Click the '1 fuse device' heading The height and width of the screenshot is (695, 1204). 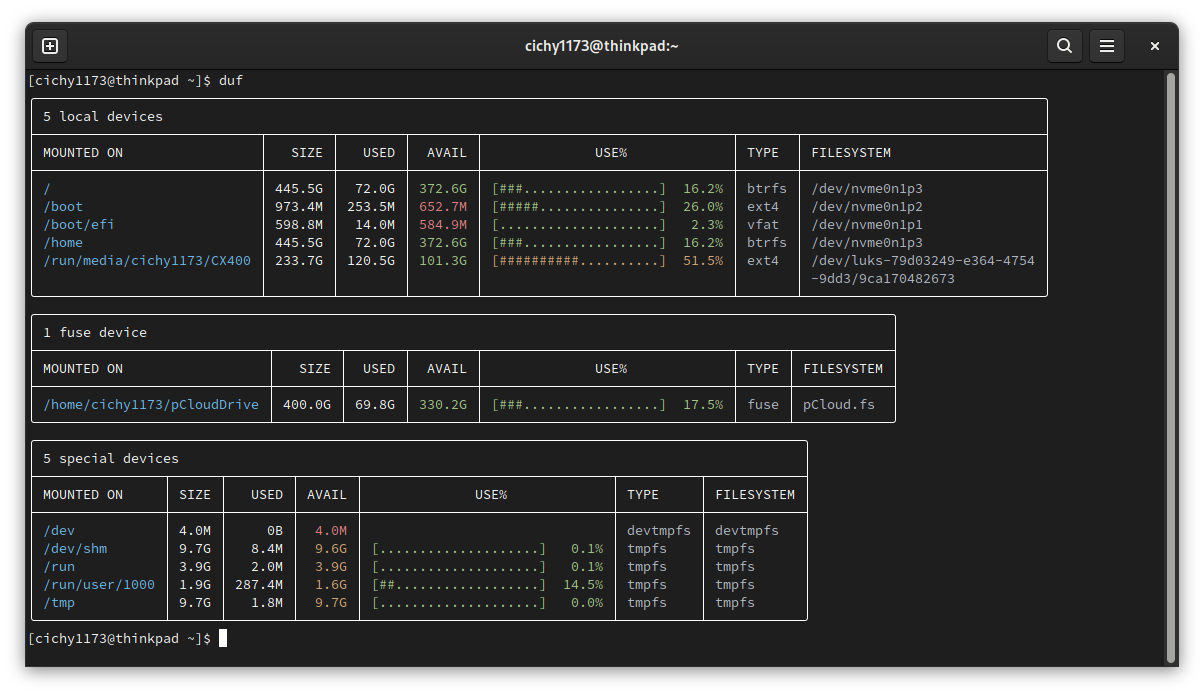95,332
